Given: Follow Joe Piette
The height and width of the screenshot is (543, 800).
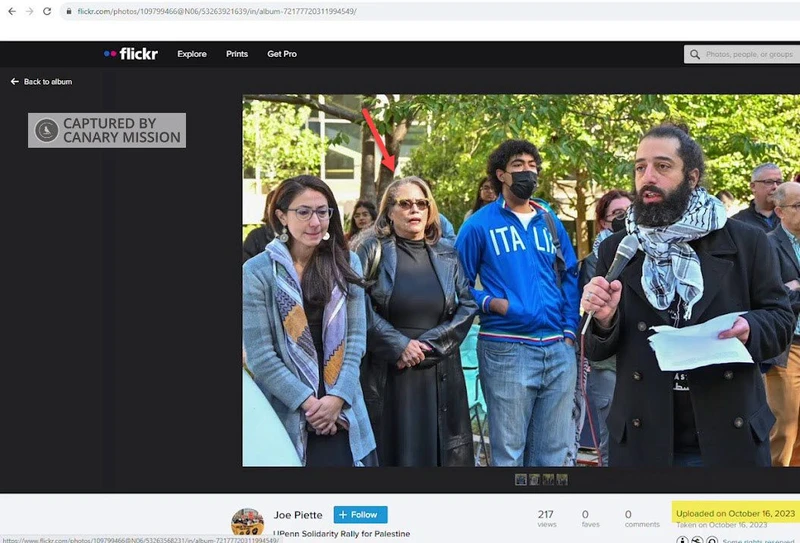Looking at the screenshot, I should [360, 515].
